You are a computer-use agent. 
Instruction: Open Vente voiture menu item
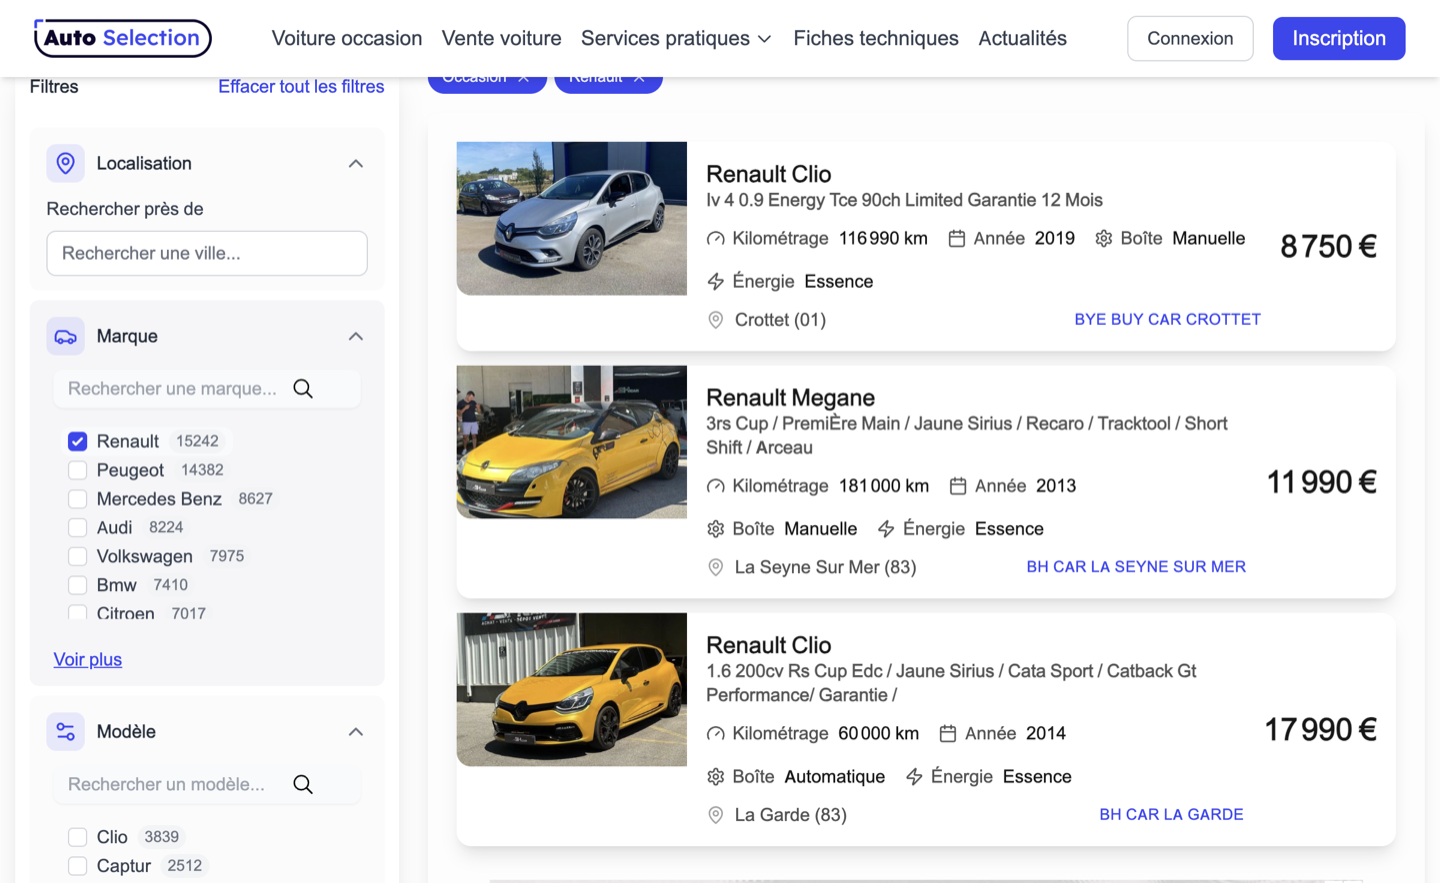[x=501, y=38]
